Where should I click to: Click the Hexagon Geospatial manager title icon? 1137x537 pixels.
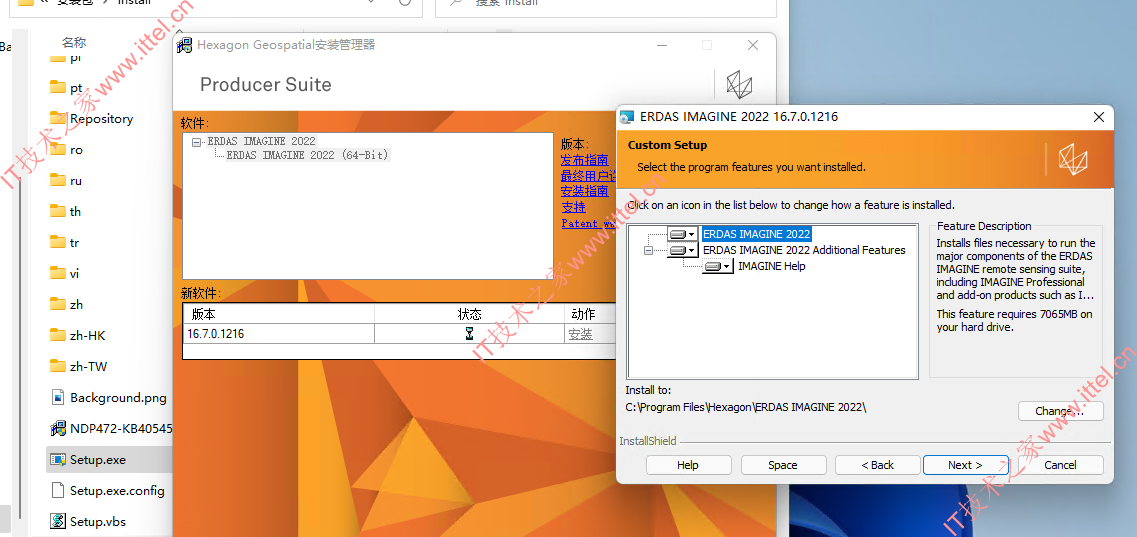point(185,45)
